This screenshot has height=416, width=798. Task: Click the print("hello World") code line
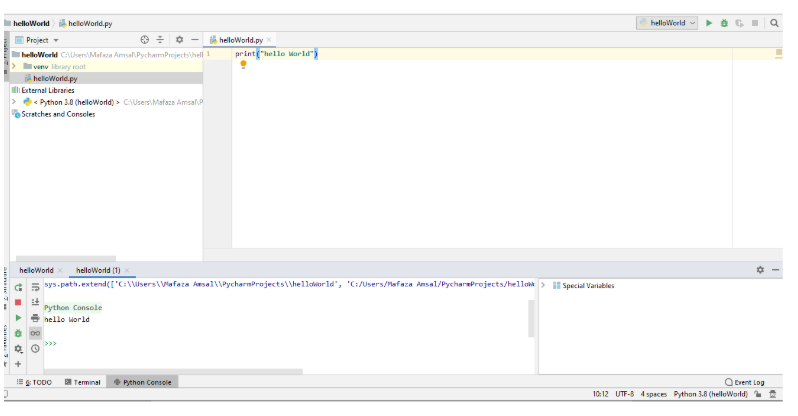[x=276, y=53]
